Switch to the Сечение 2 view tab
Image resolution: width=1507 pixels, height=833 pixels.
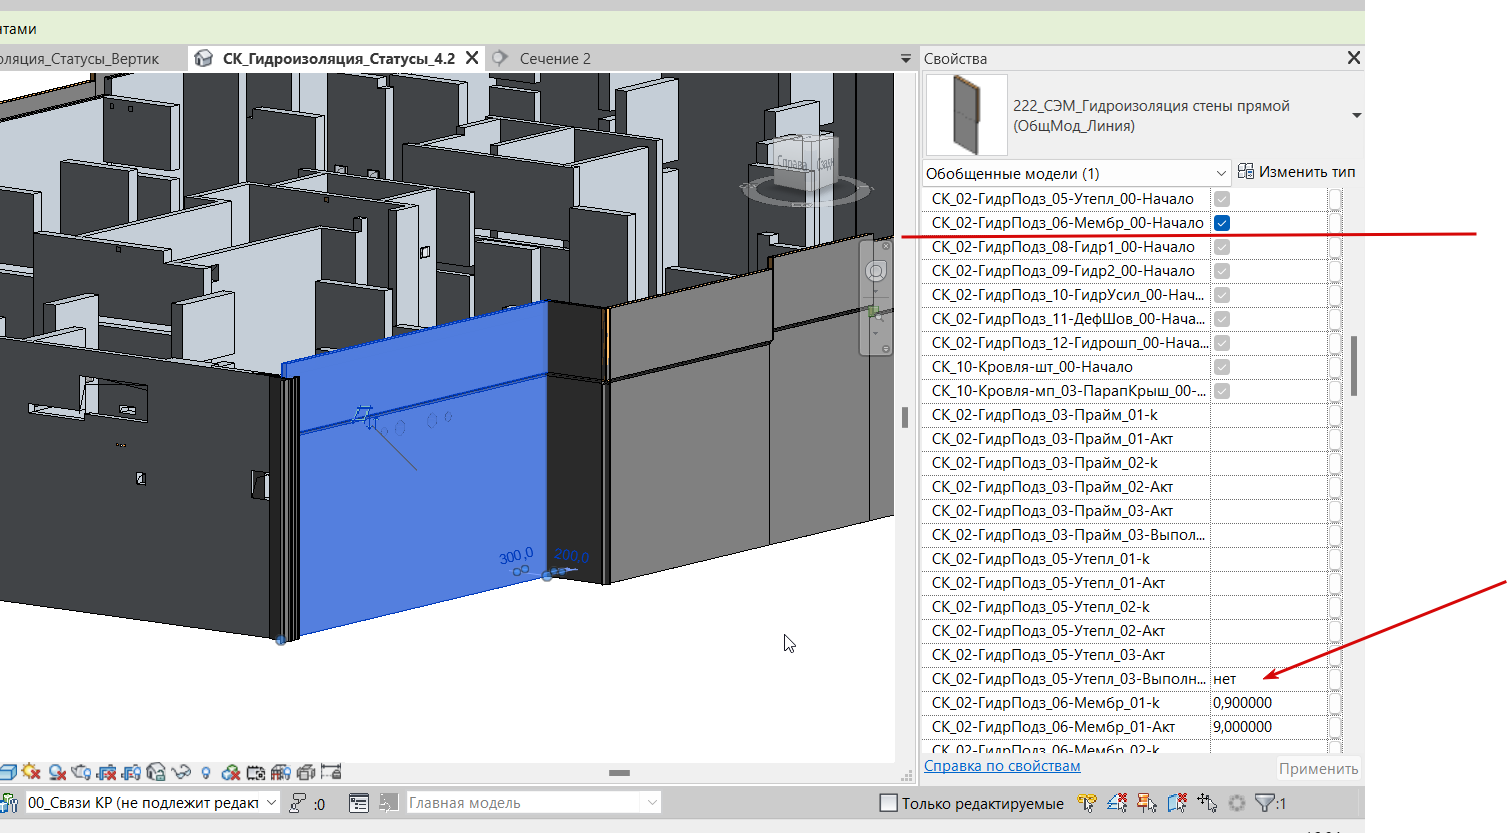pos(555,59)
